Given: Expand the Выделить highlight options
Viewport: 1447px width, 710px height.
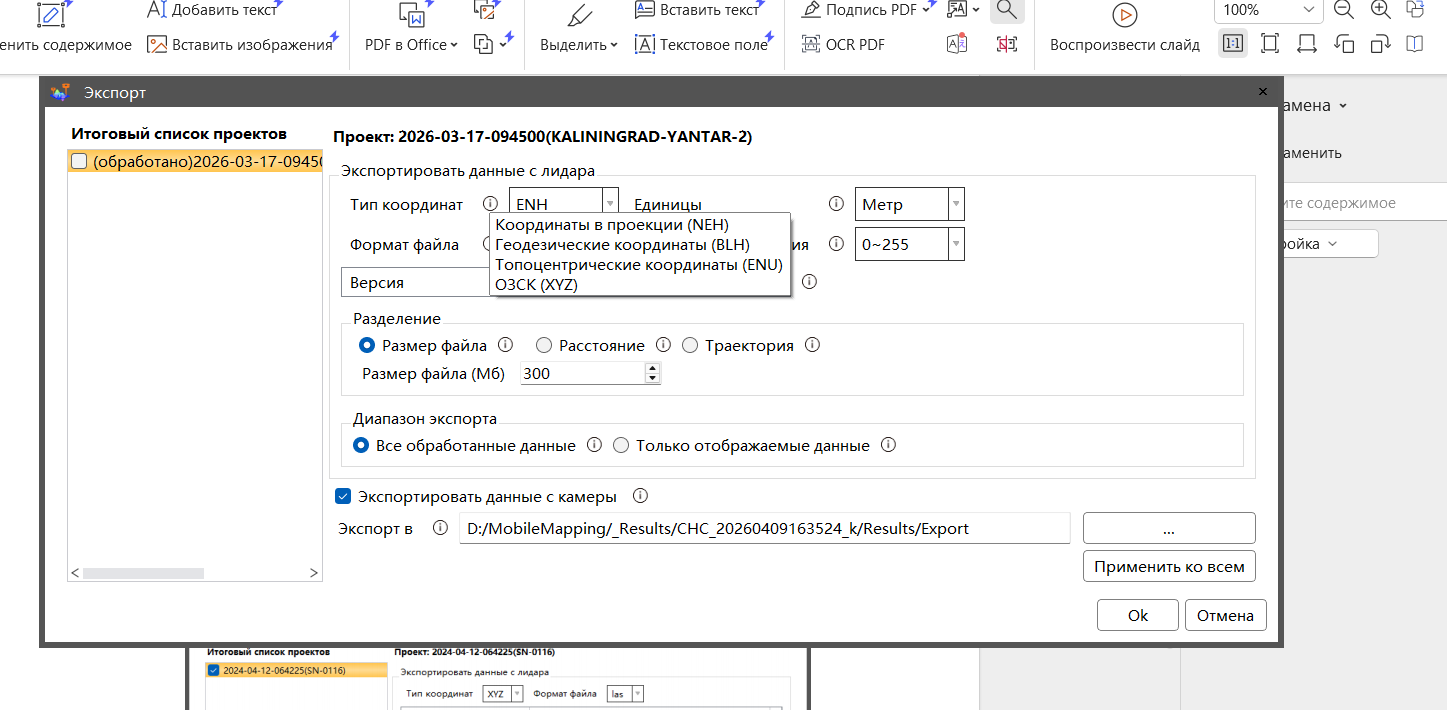Looking at the screenshot, I should (579, 44).
